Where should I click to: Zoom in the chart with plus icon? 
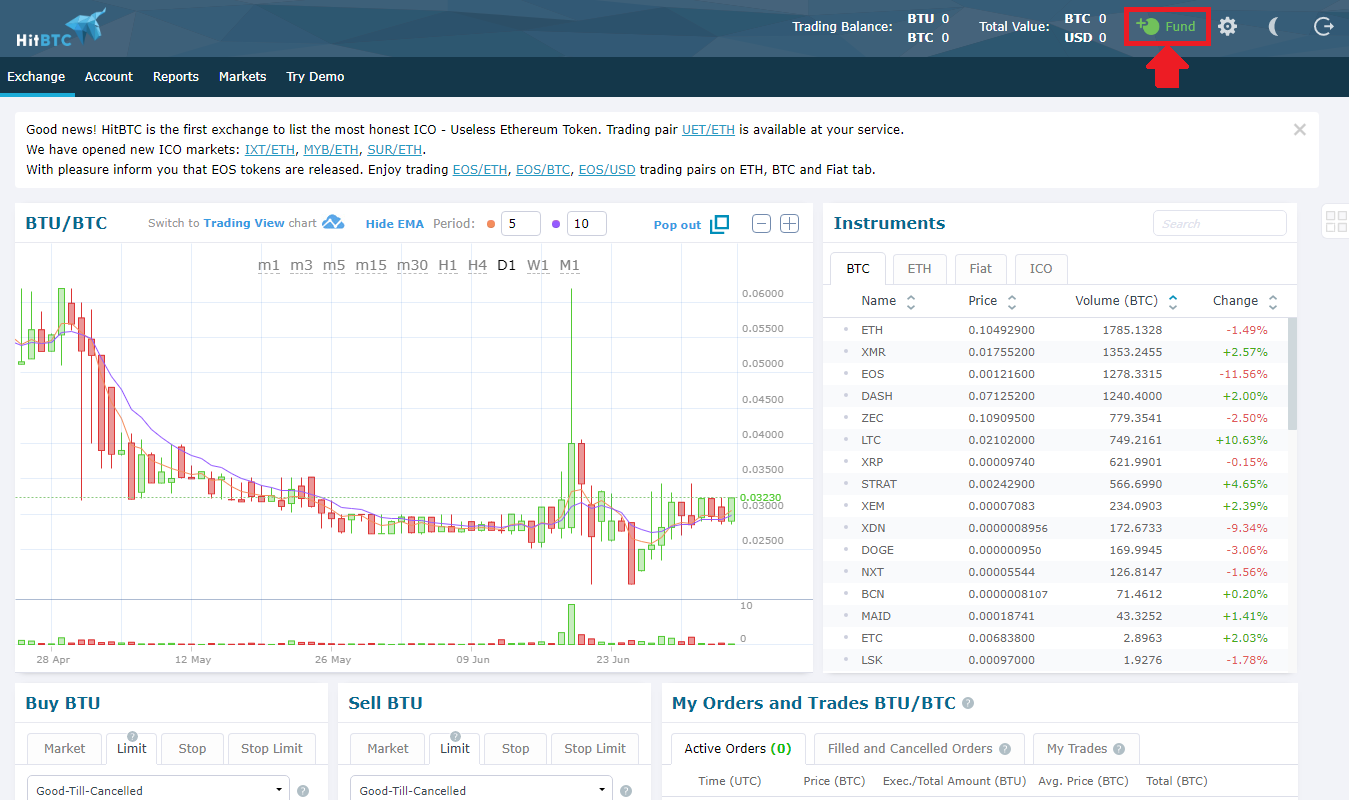pos(789,224)
